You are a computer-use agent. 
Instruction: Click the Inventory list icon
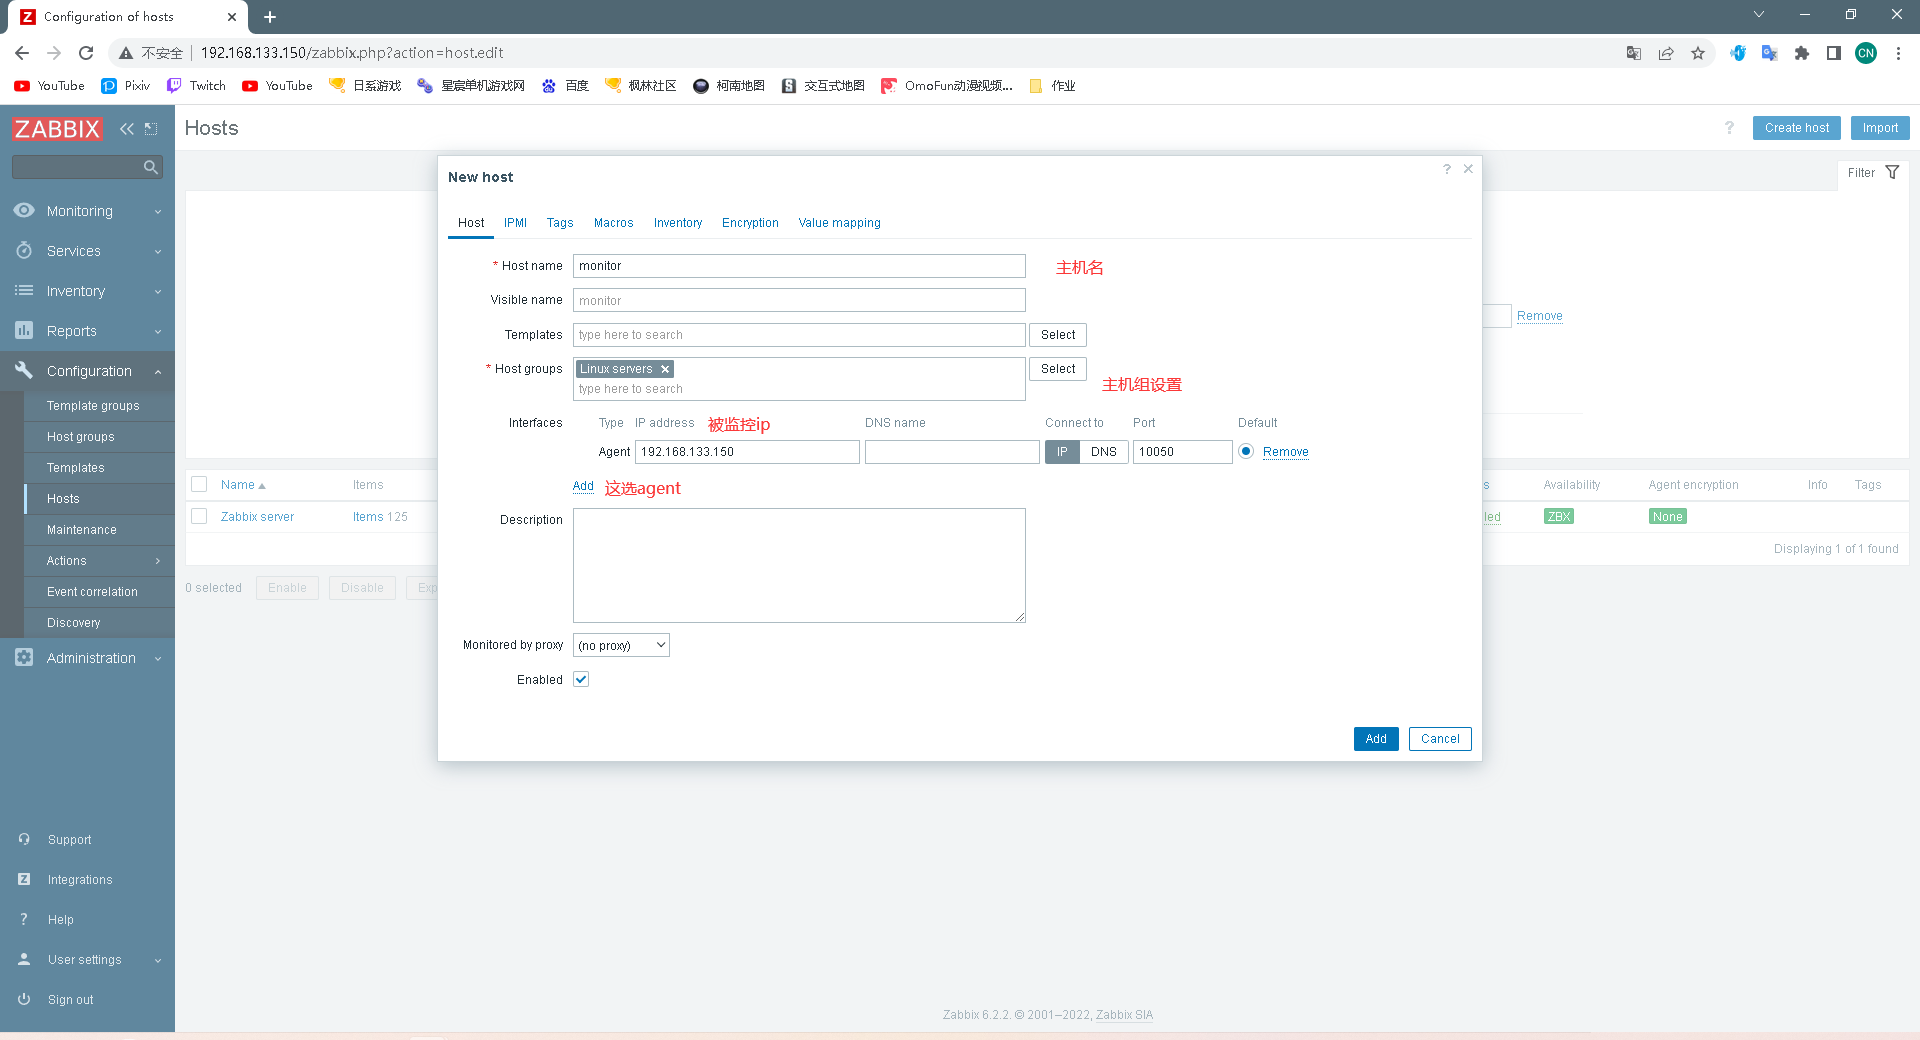click(24, 290)
